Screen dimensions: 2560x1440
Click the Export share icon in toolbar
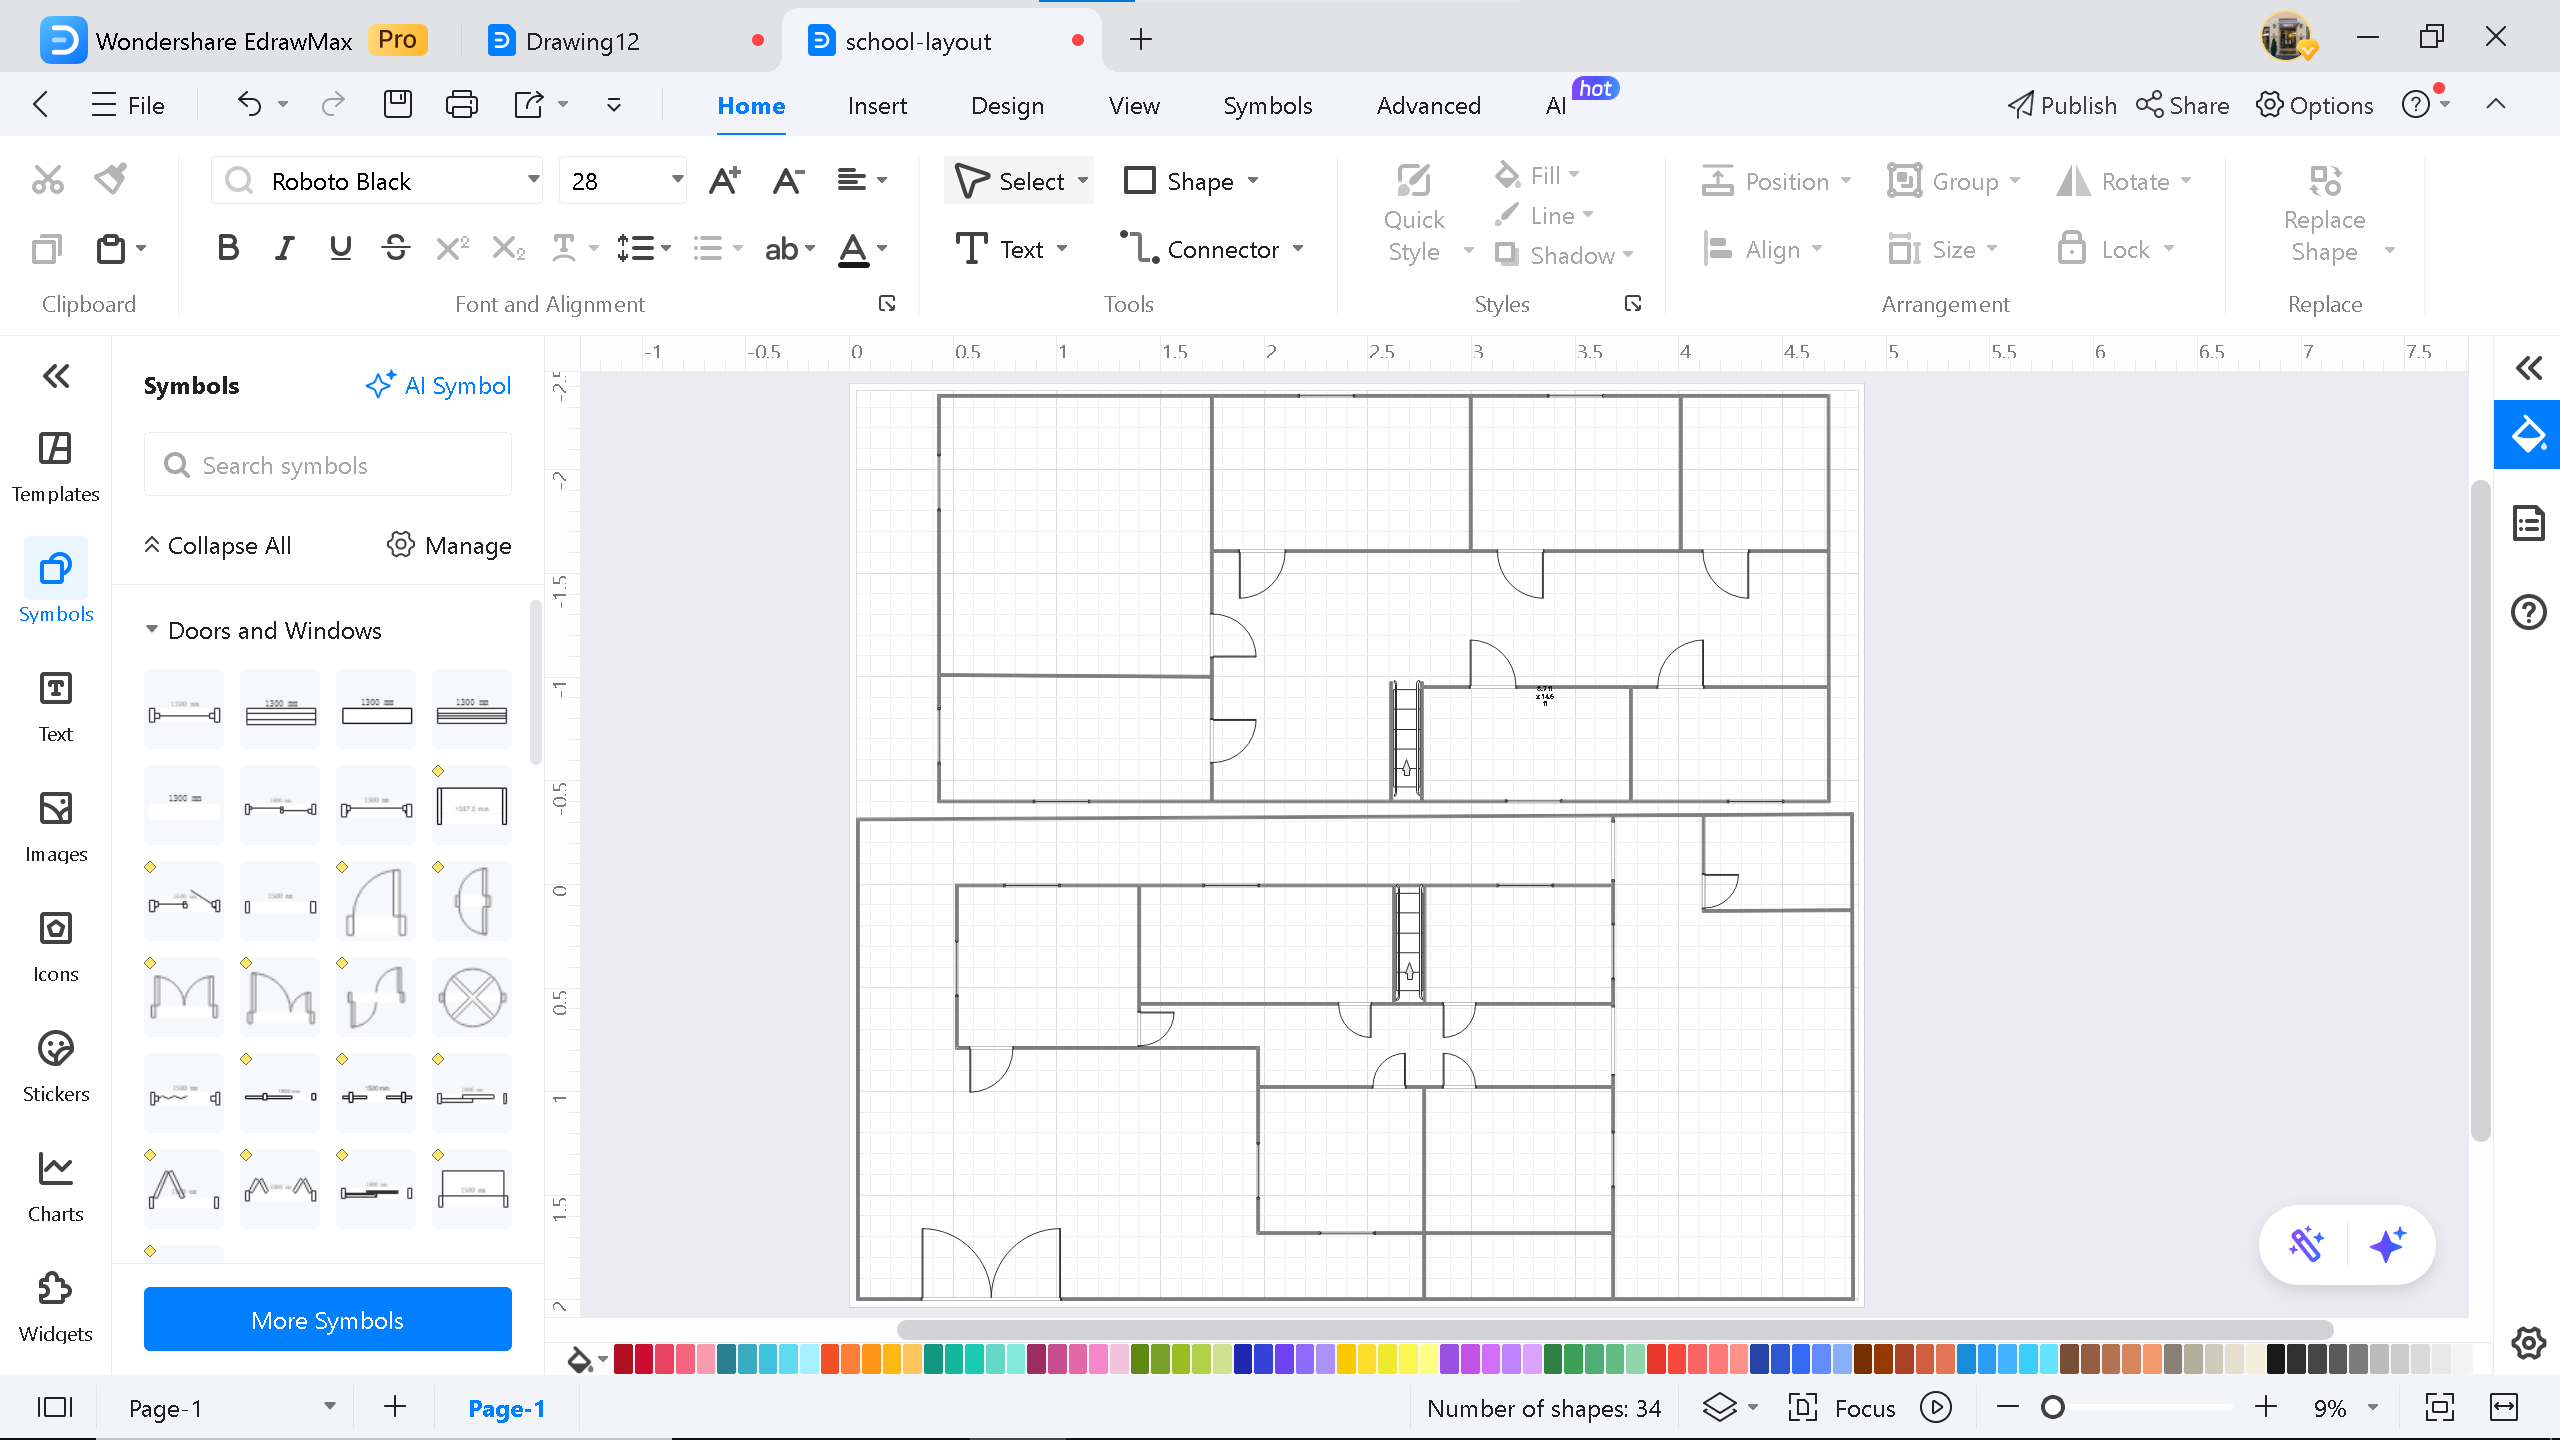coord(528,104)
